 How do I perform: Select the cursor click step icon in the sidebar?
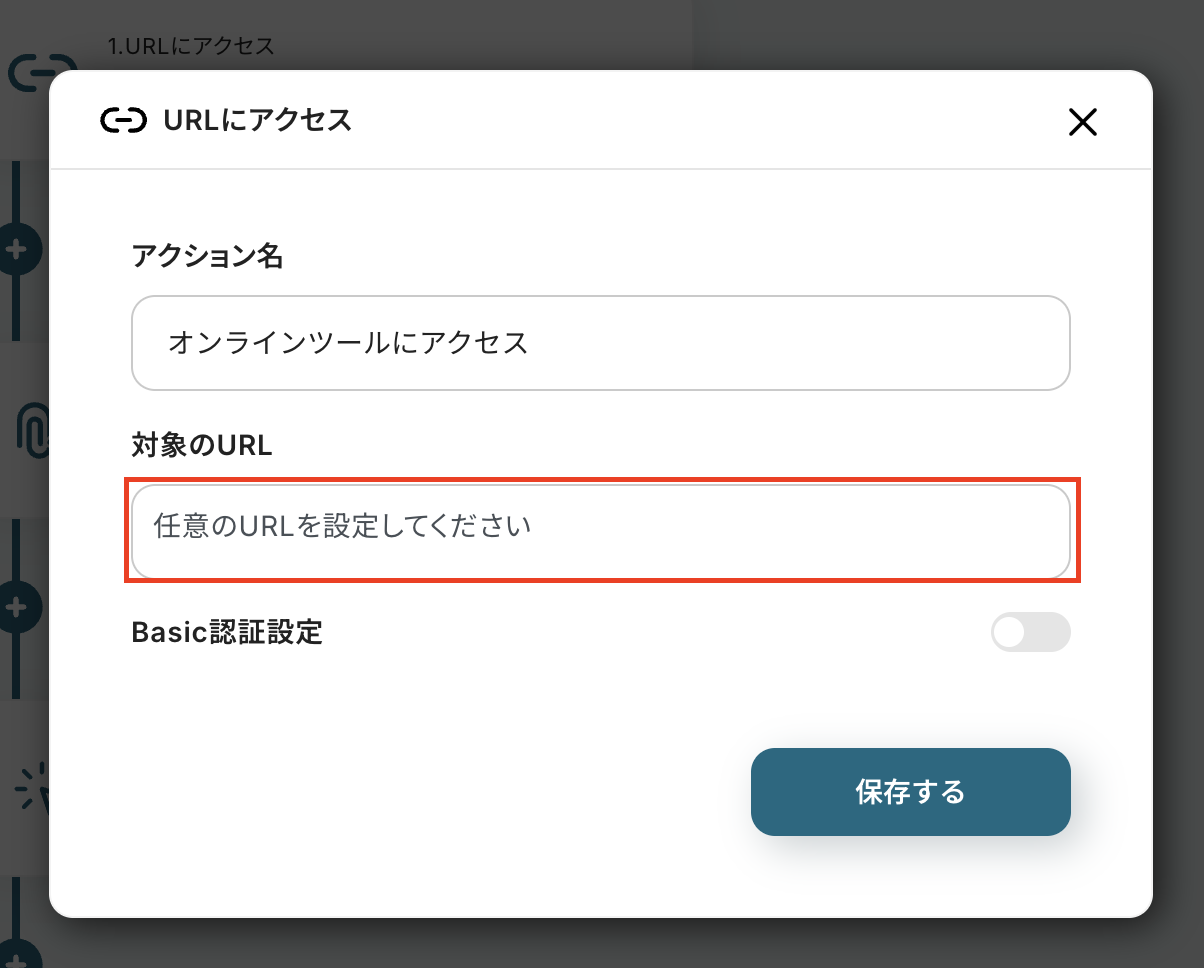coord(30,790)
